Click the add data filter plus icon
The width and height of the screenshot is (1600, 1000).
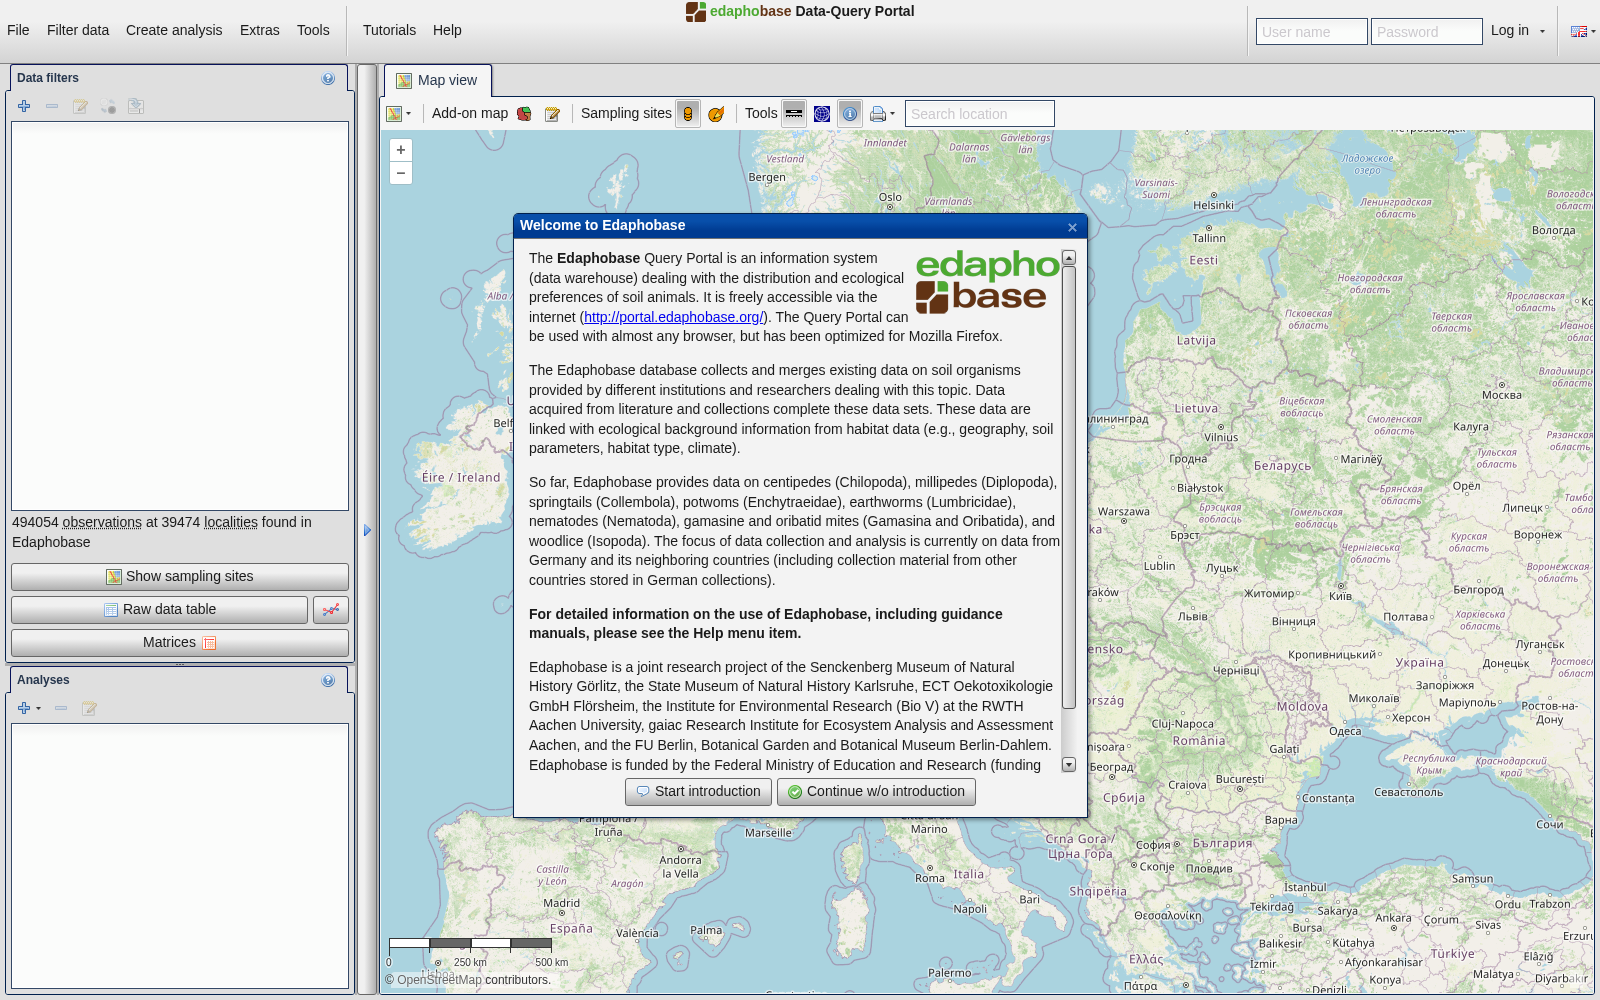pyautogui.click(x=24, y=106)
